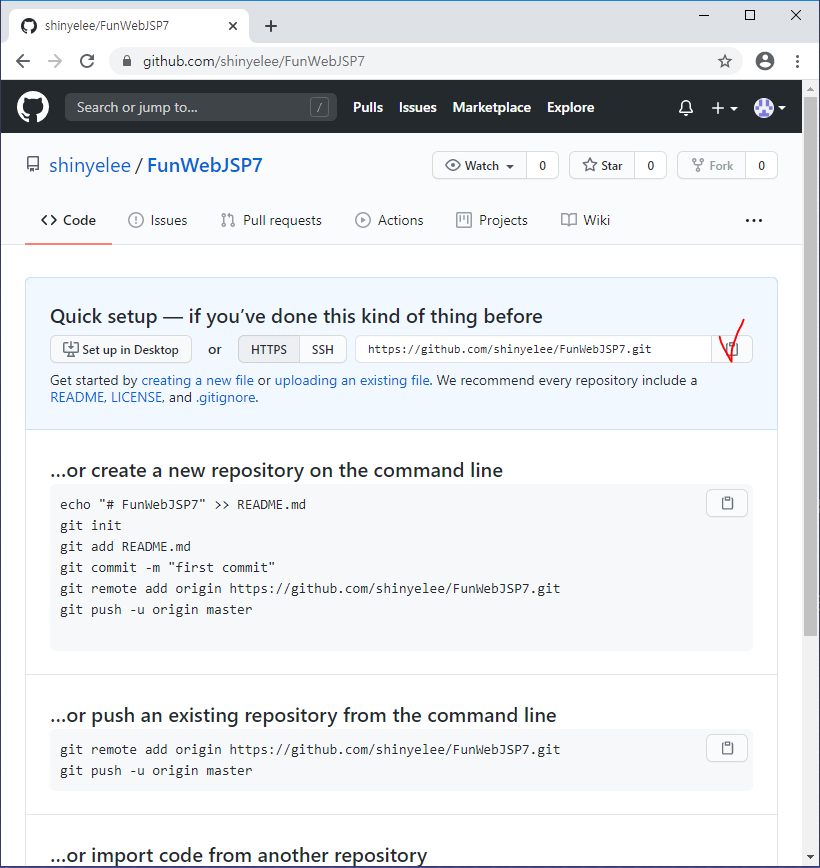Focus the Search or jump to field

point(200,107)
